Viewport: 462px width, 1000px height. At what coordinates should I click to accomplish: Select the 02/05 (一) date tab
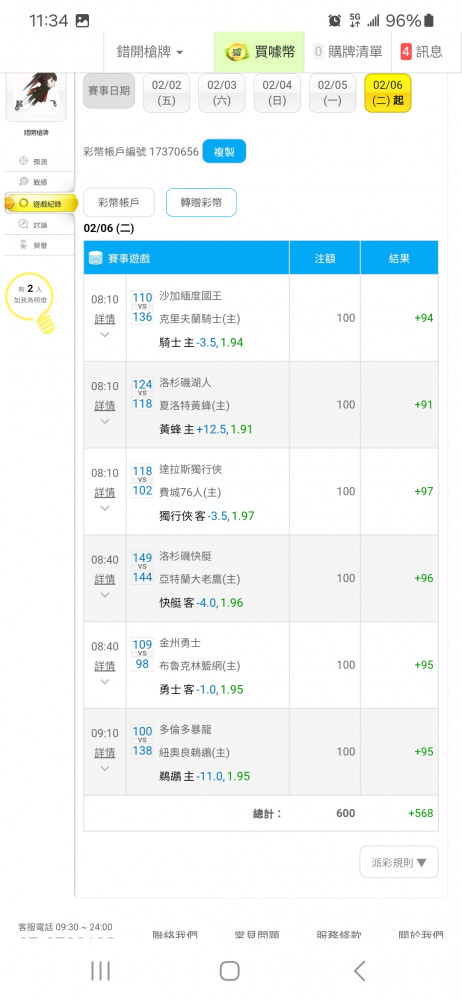pos(332,93)
